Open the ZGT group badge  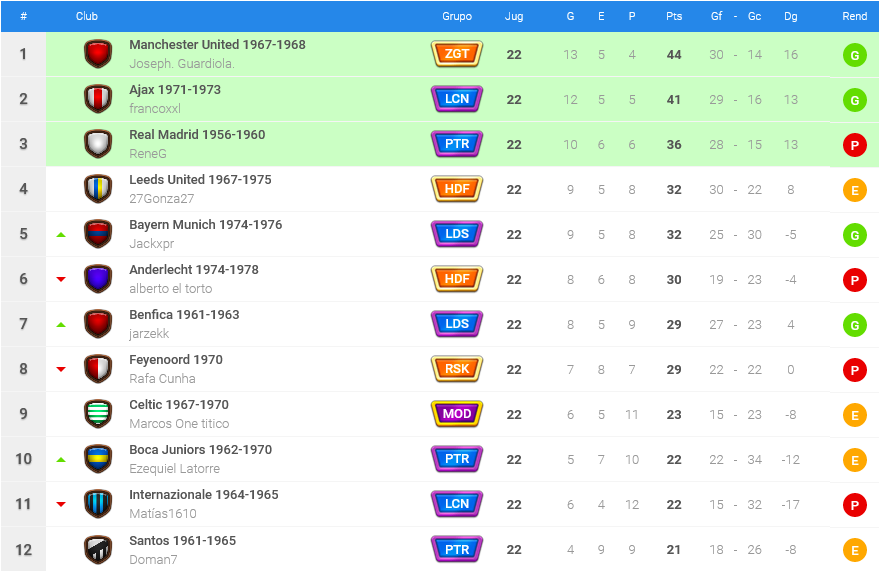457,54
